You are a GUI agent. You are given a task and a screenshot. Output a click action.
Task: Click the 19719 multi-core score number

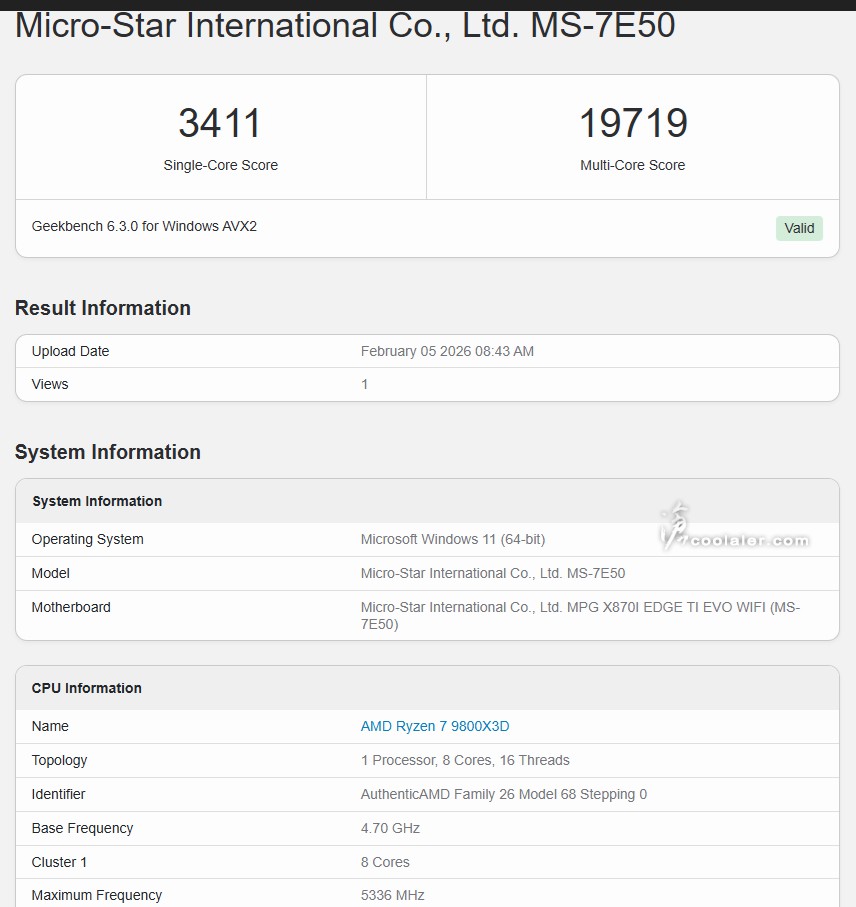tap(633, 123)
